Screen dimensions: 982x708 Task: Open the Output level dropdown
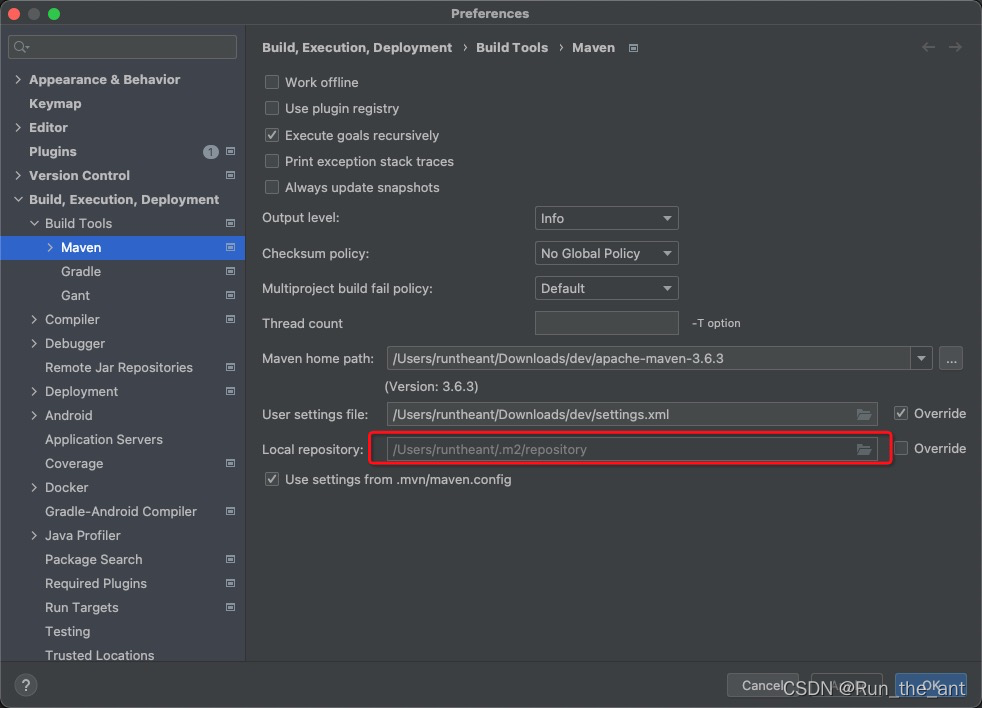[x=606, y=218]
